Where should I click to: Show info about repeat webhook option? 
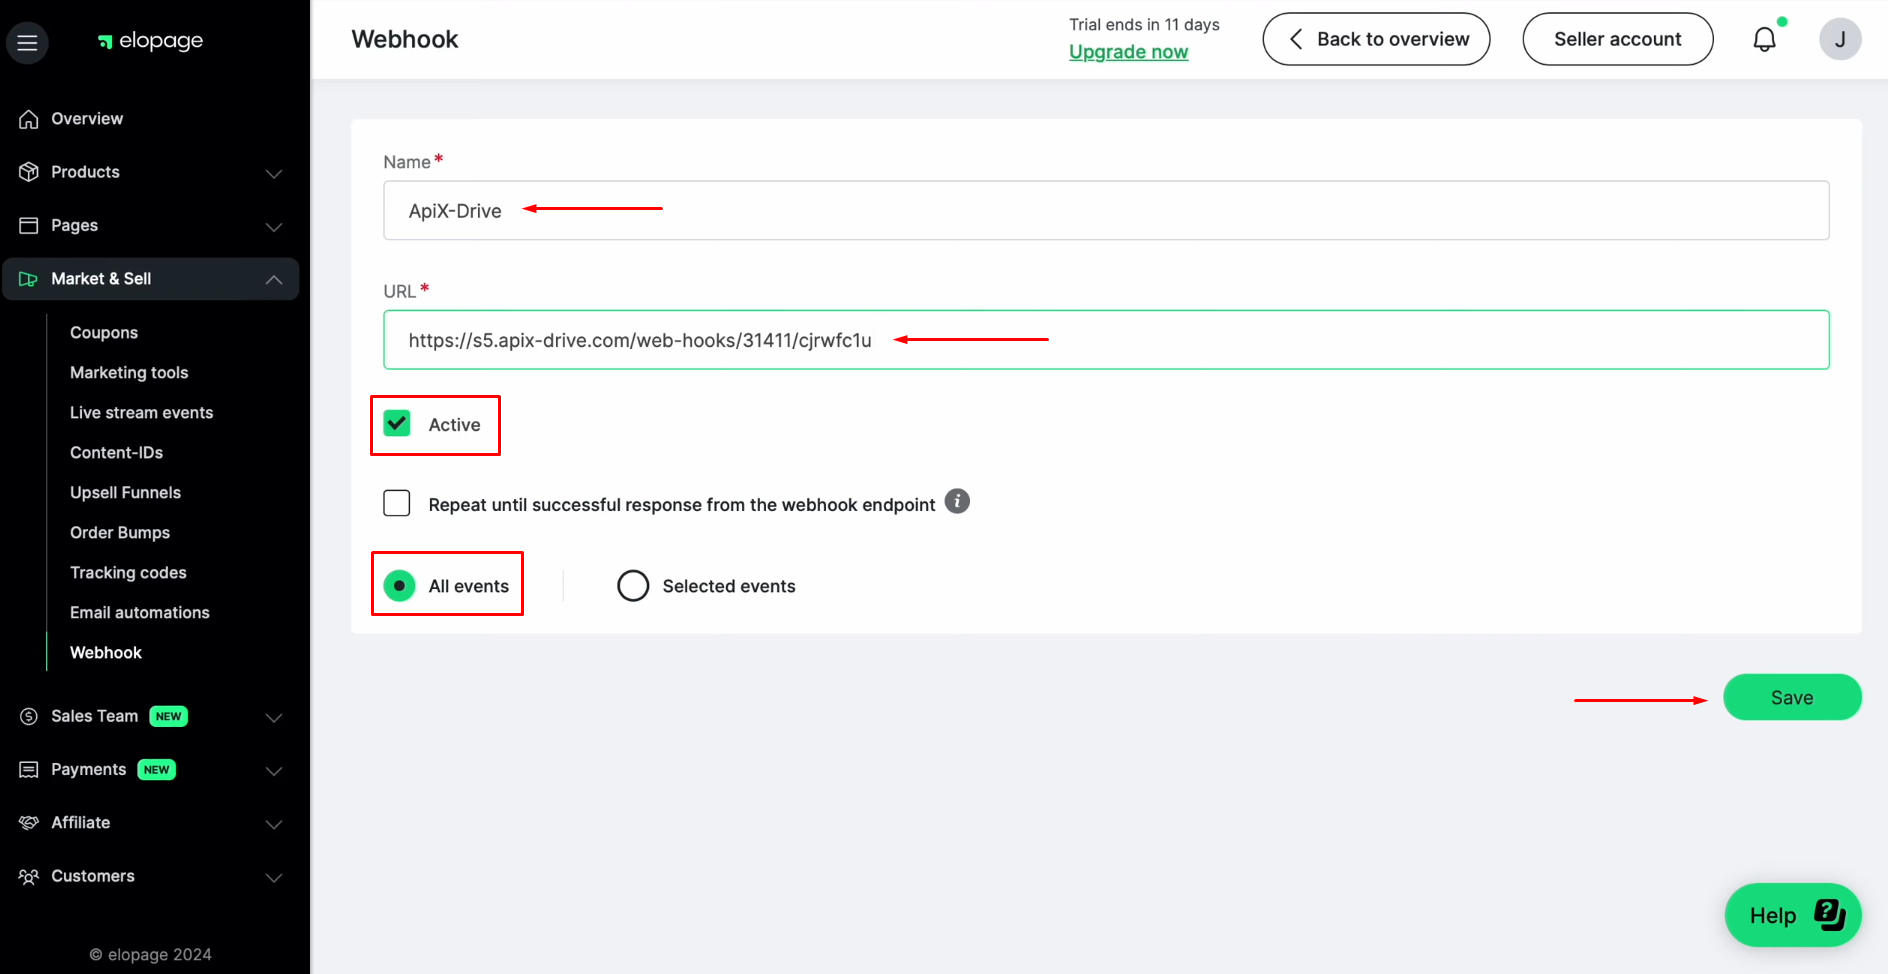coord(957,501)
